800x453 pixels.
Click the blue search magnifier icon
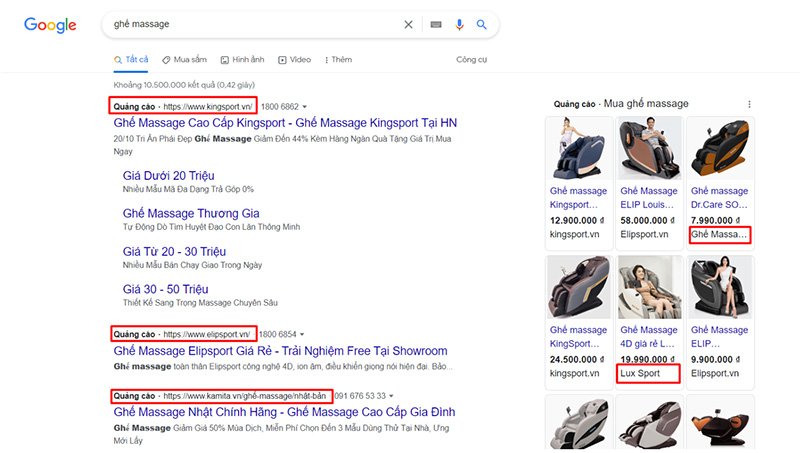481,24
